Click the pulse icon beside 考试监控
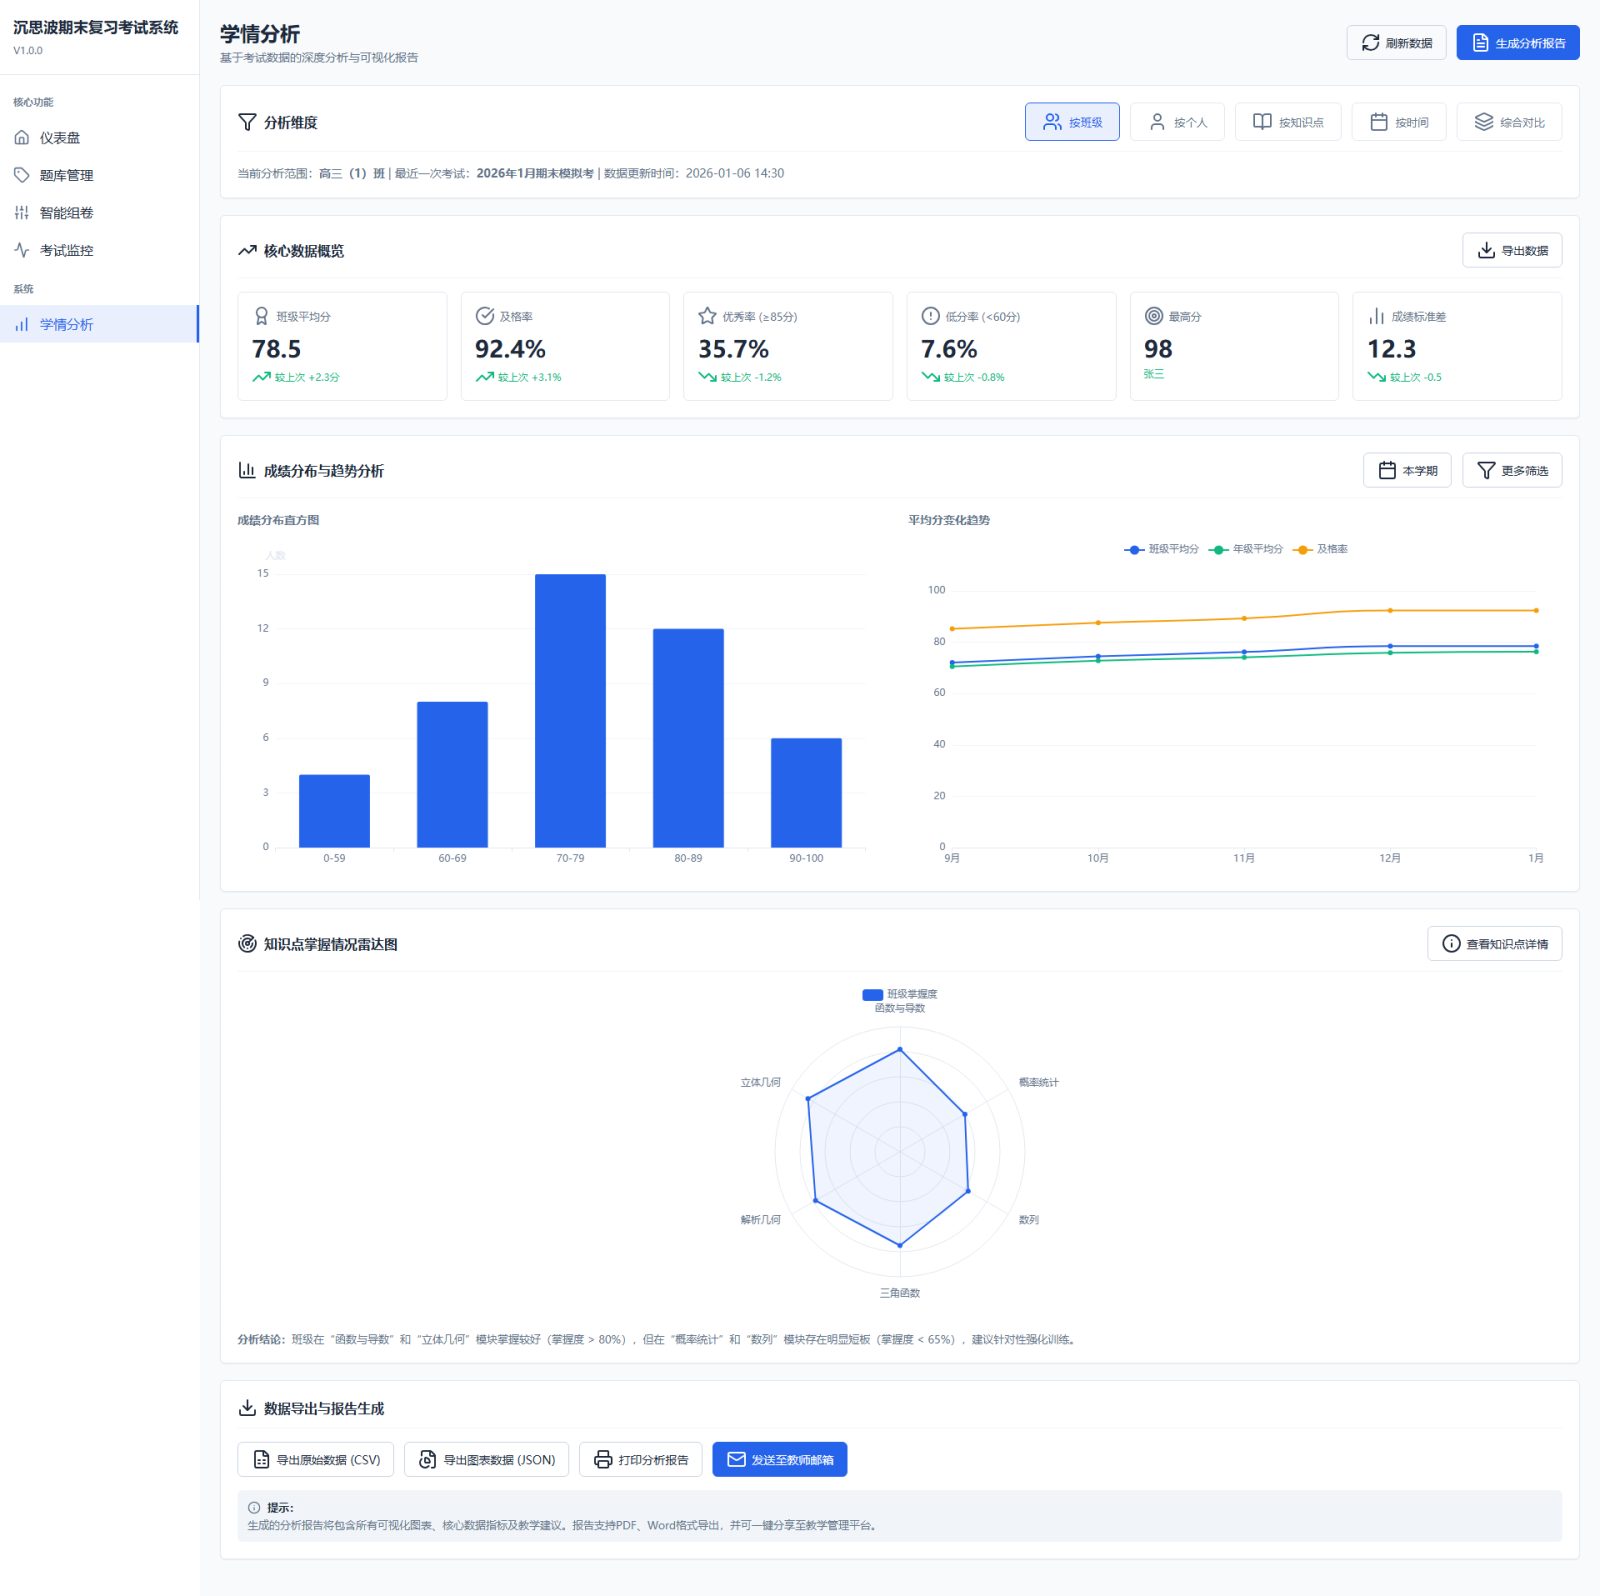The image size is (1600, 1596). click(22, 250)
